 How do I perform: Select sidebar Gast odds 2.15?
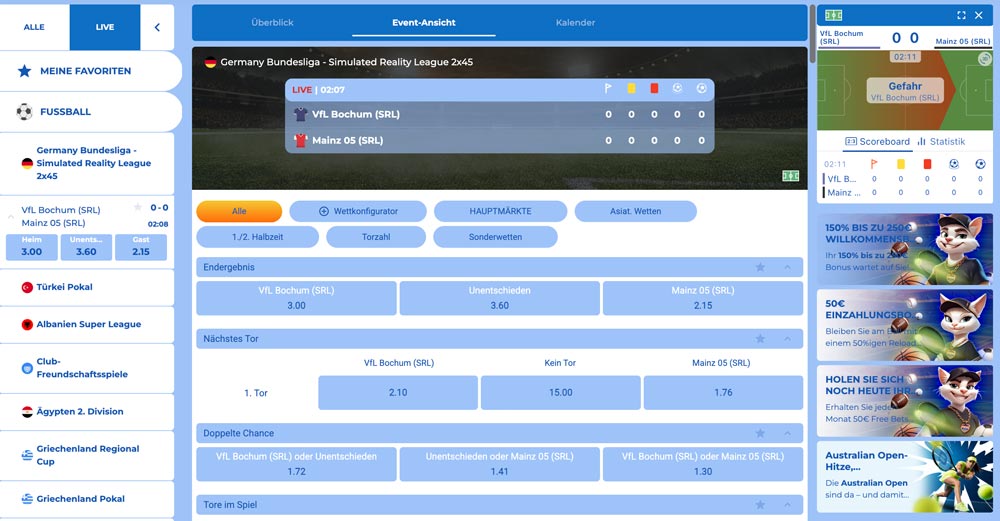(141, 247)
